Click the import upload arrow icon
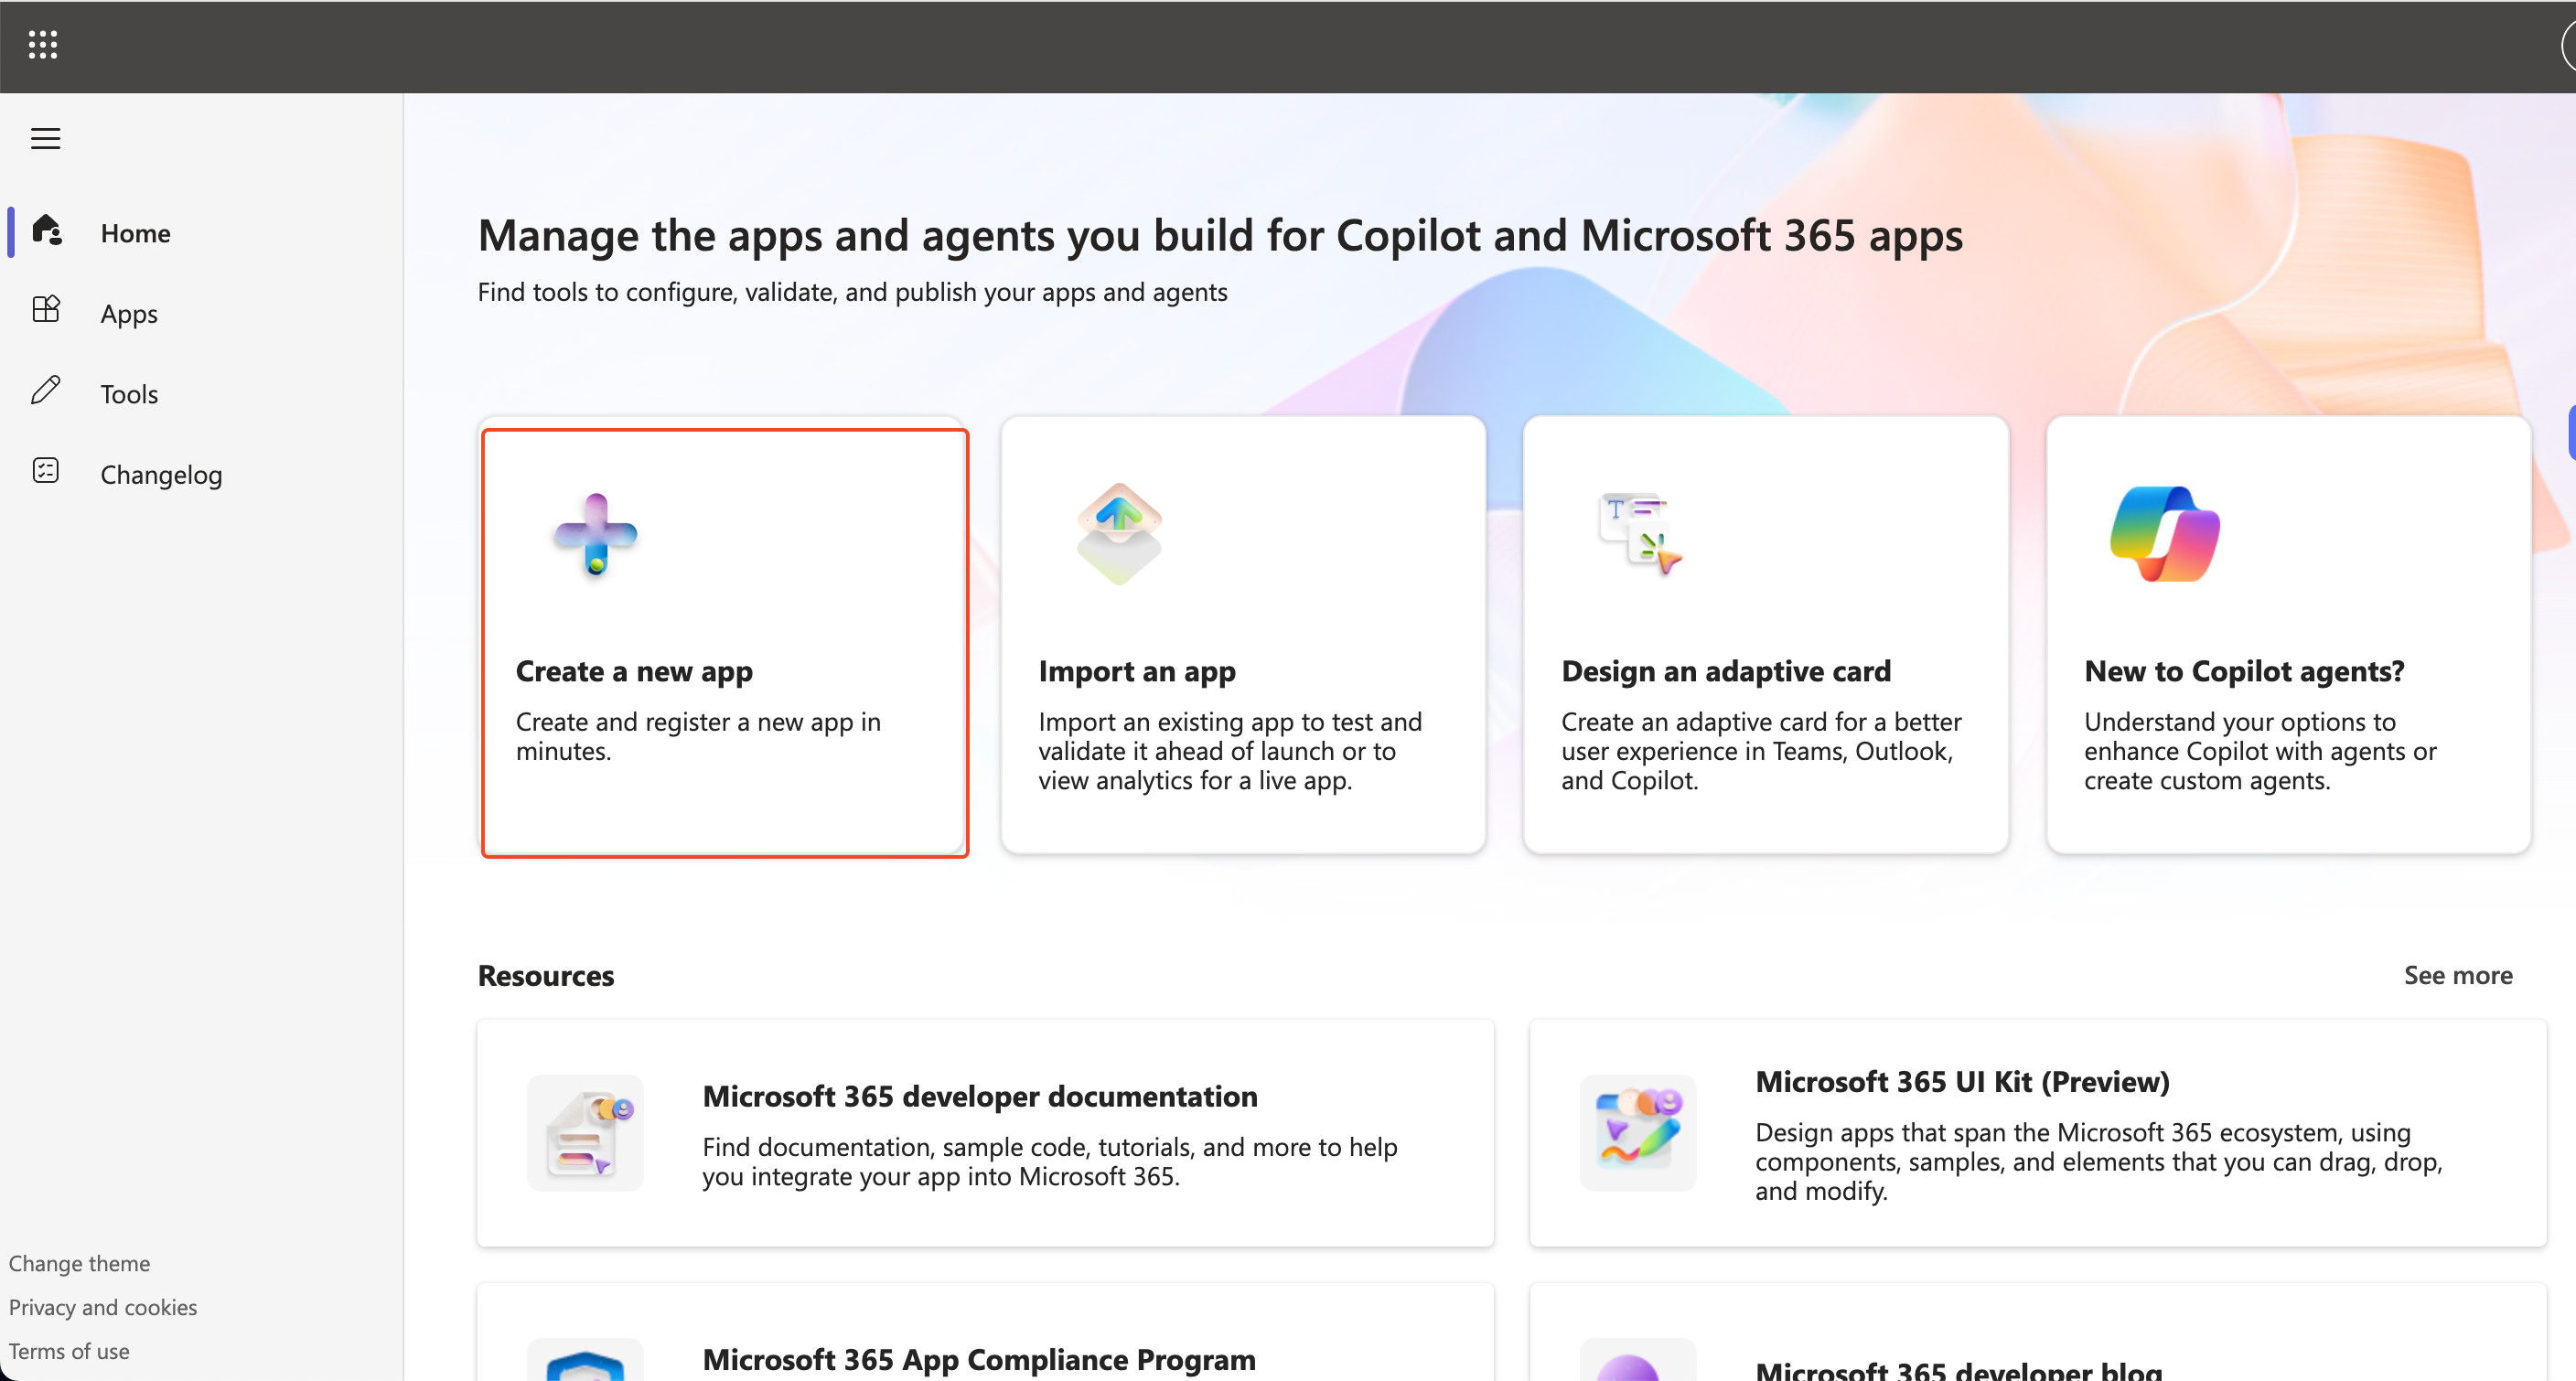 click(x=1119, y=533)
